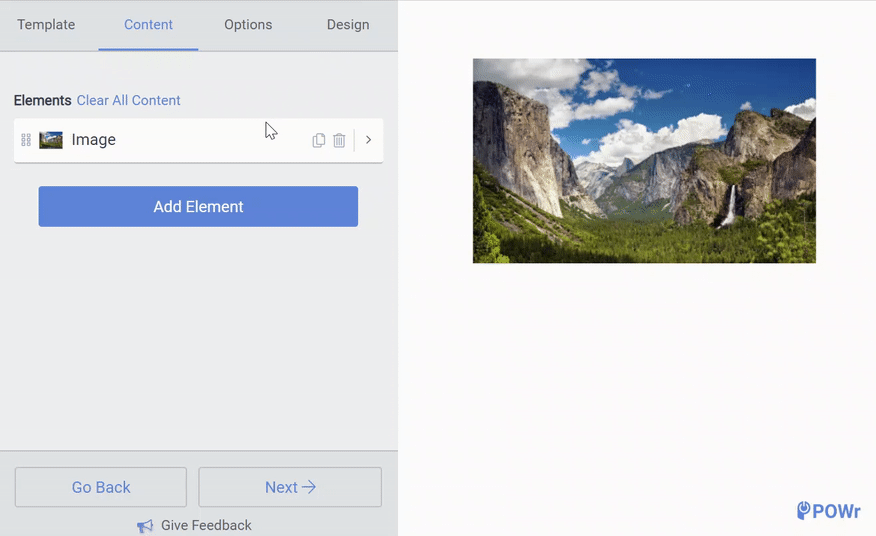Open the Content tab
The image size is (876, 536).
coord(148,25)
